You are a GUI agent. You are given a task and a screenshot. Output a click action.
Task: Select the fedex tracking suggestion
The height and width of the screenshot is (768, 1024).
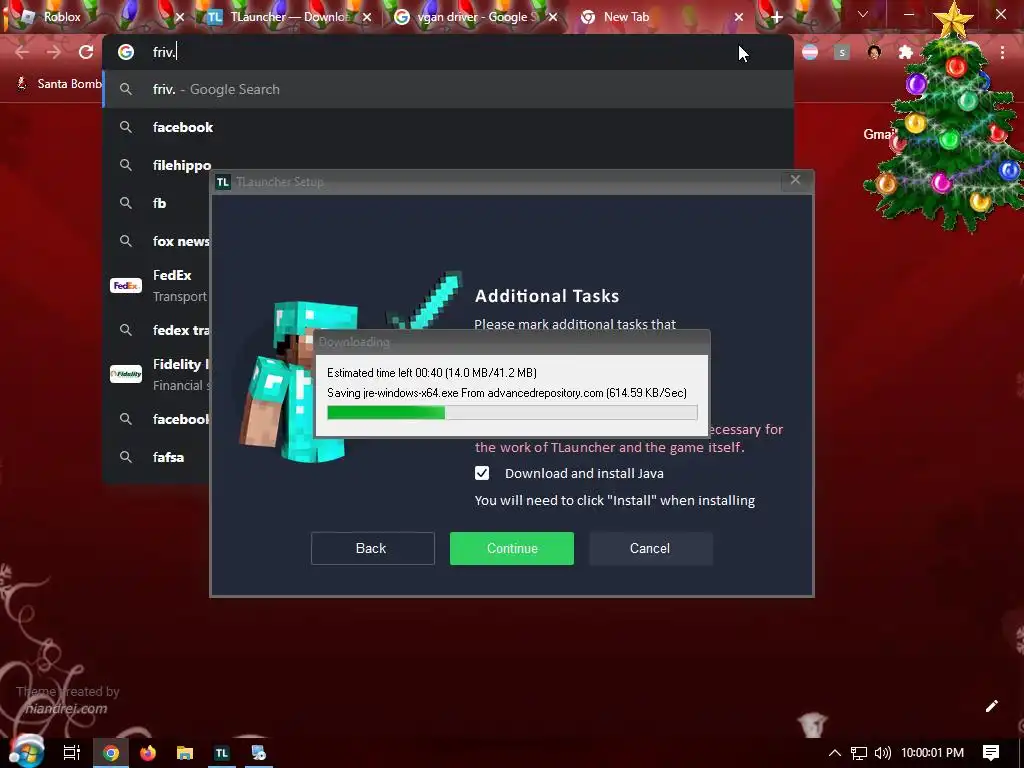point(158,330)
